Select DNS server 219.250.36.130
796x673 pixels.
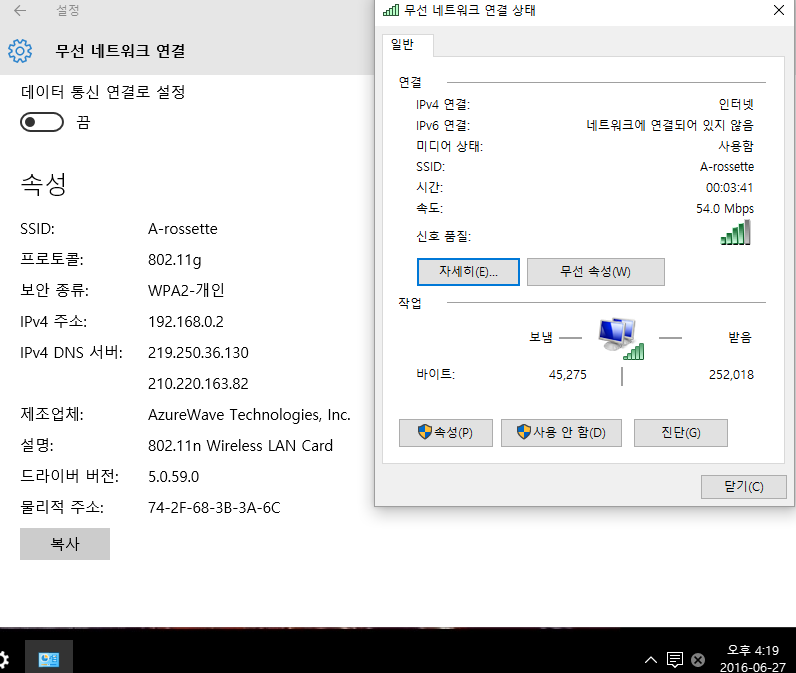pyautogui.click(x=198, y=353)
